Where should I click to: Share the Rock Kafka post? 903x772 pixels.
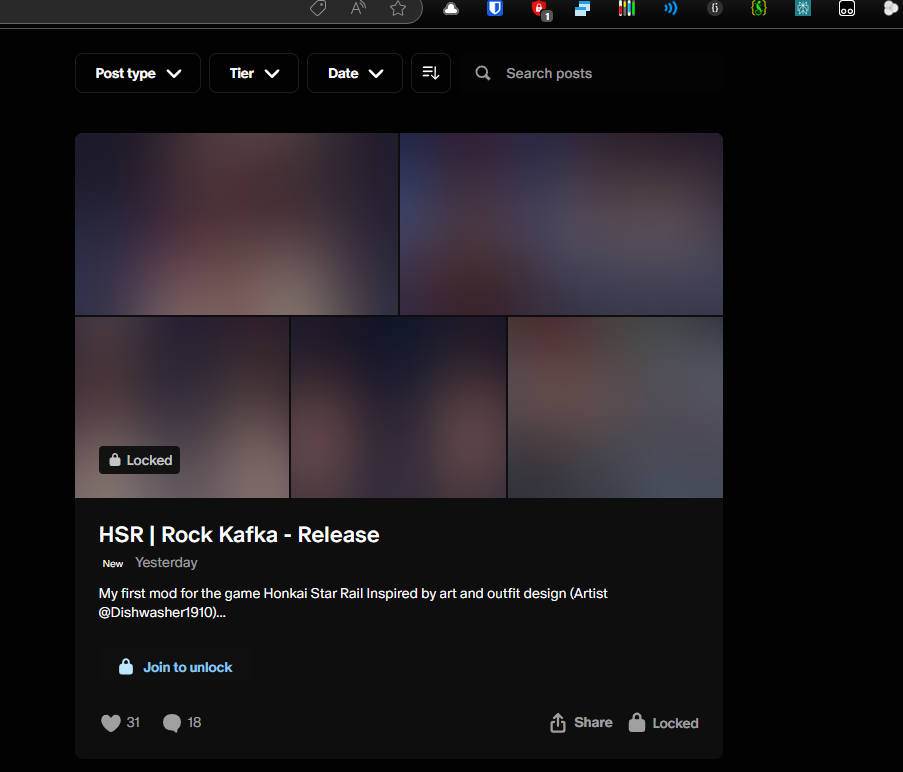581,723
